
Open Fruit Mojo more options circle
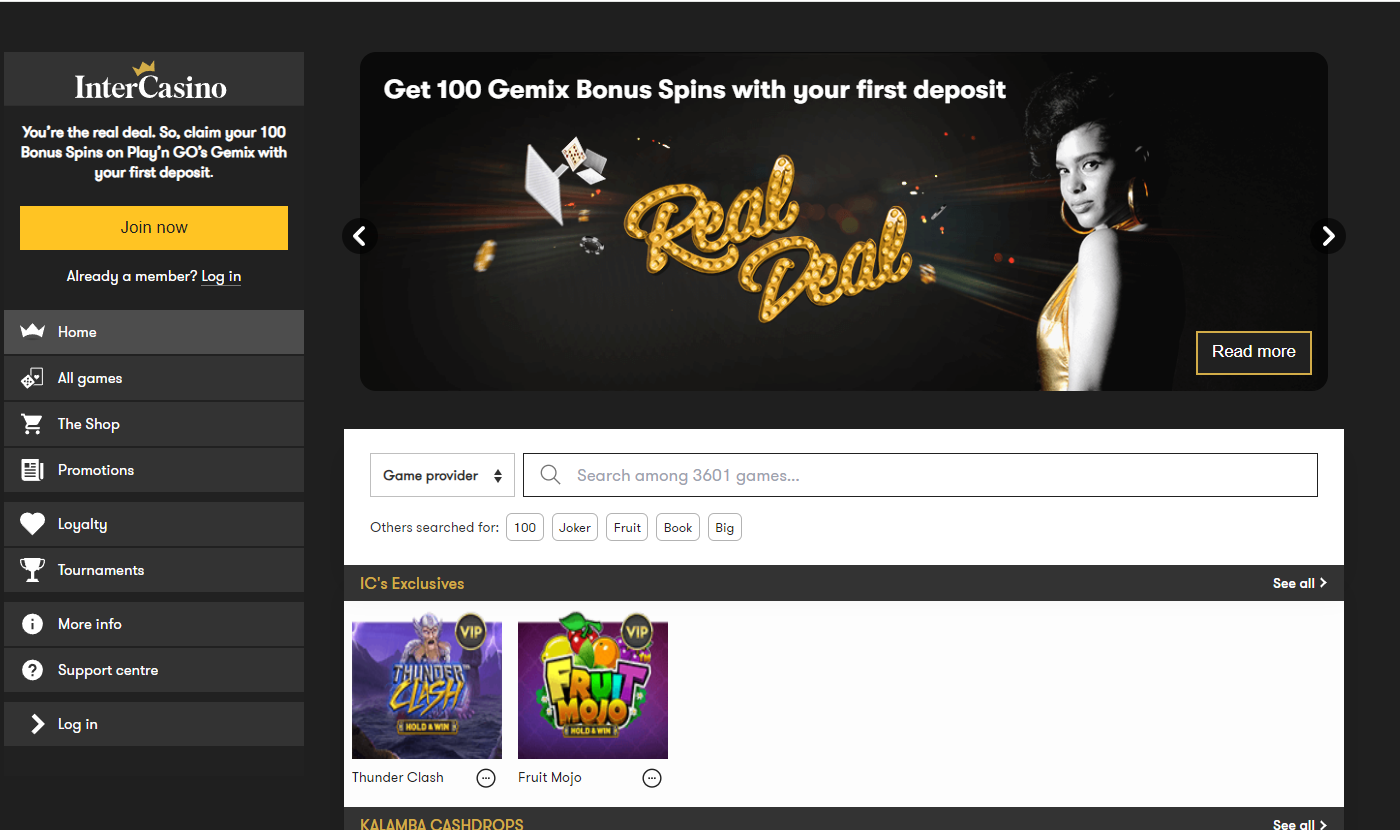click(x=652, y=778)
